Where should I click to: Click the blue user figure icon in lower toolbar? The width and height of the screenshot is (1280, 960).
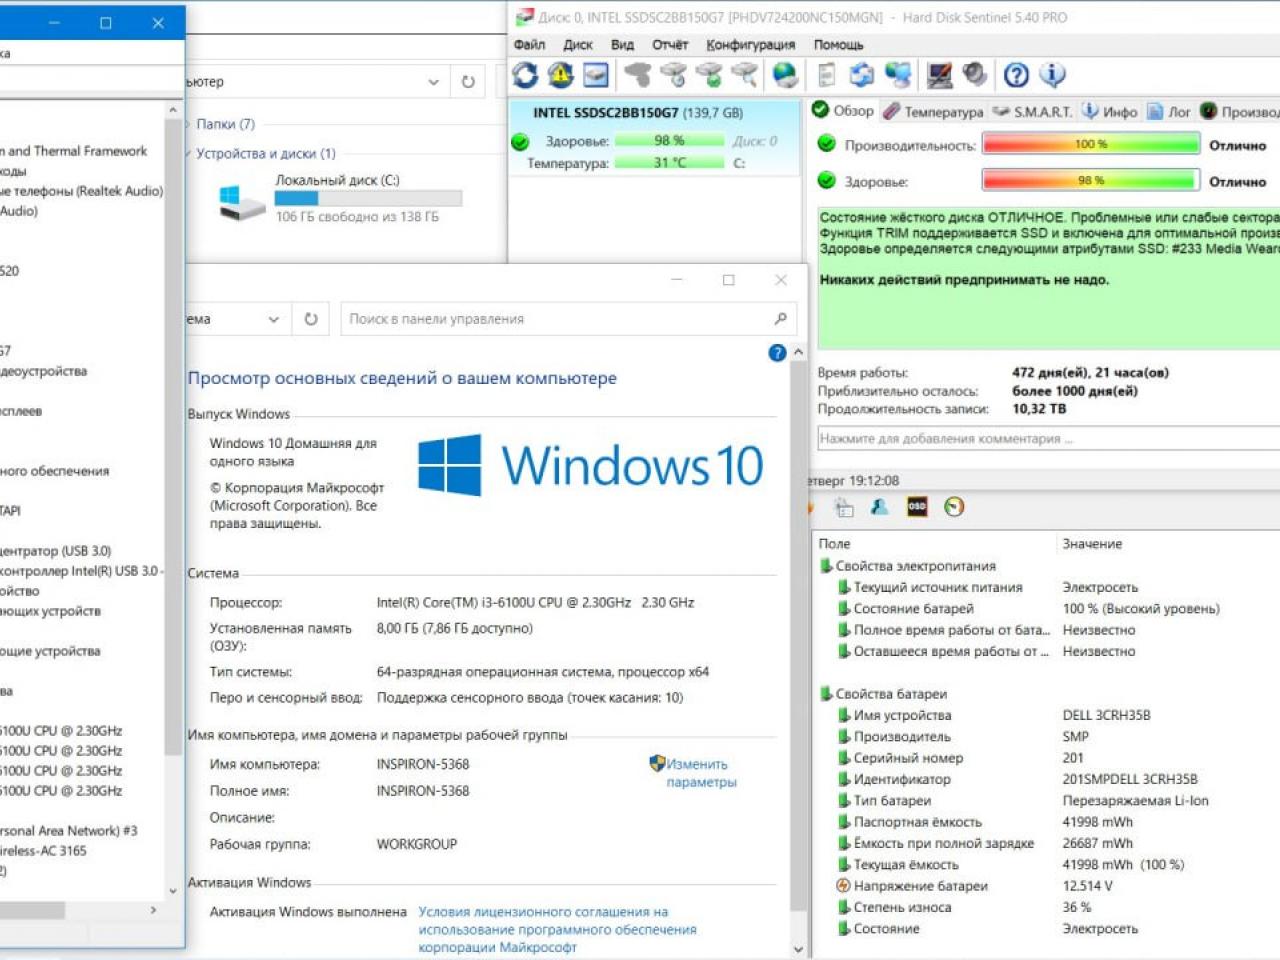pyautogui.click(x=880, y=507)
